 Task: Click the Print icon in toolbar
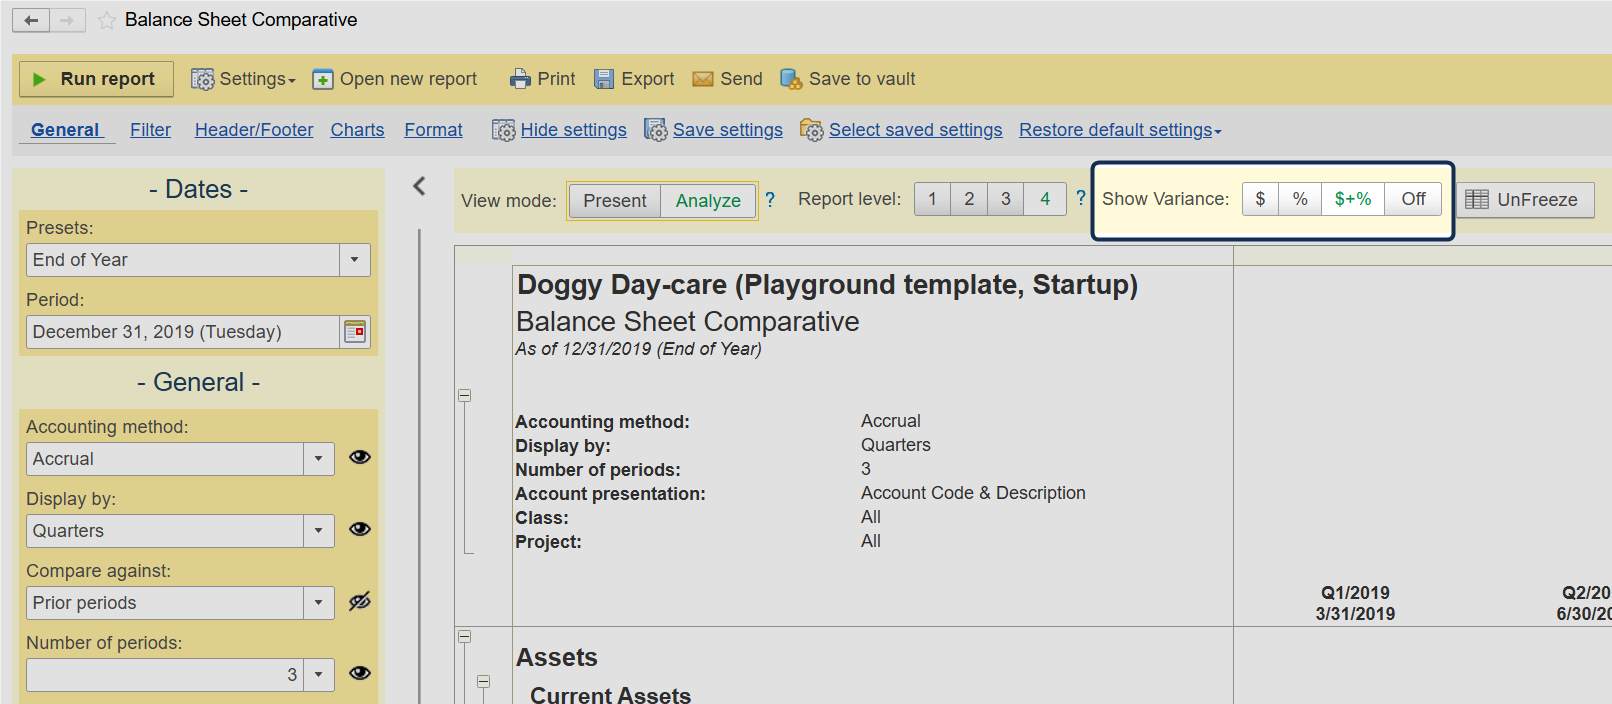click(520, 79)
